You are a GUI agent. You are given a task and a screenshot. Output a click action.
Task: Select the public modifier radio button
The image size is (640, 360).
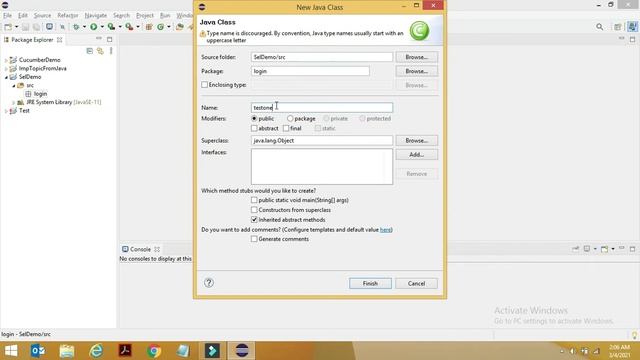pos(254,118)
